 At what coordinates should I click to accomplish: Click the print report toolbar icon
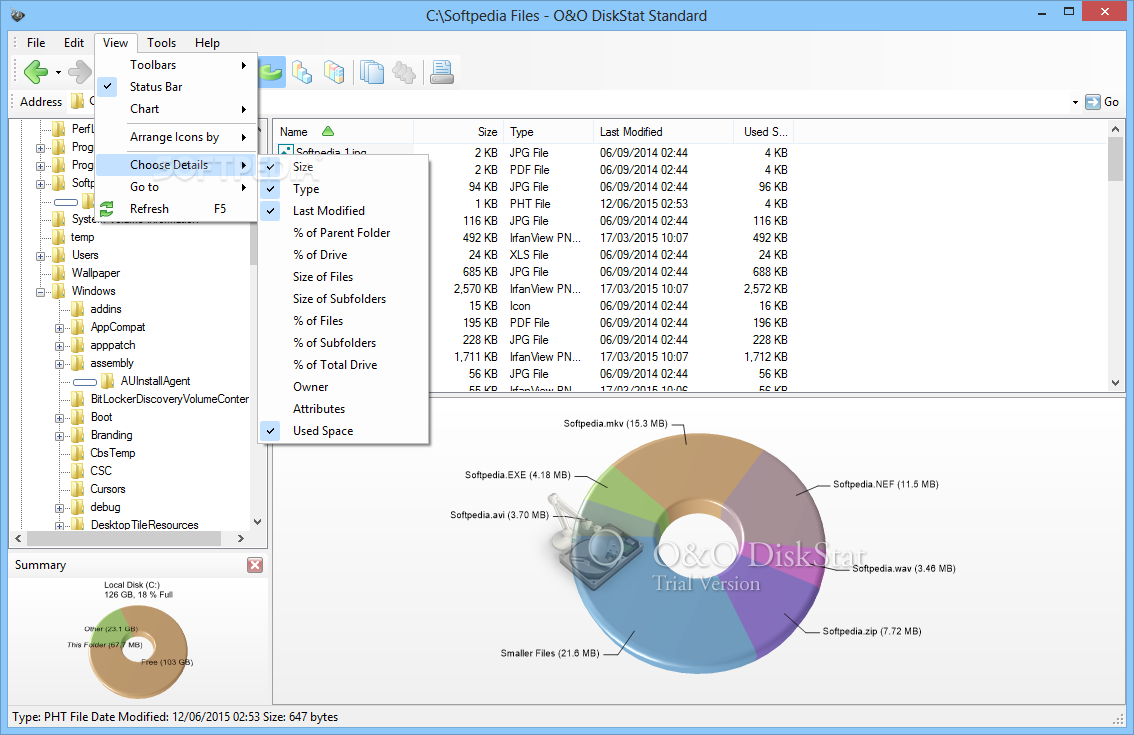(x=441, y=72)
